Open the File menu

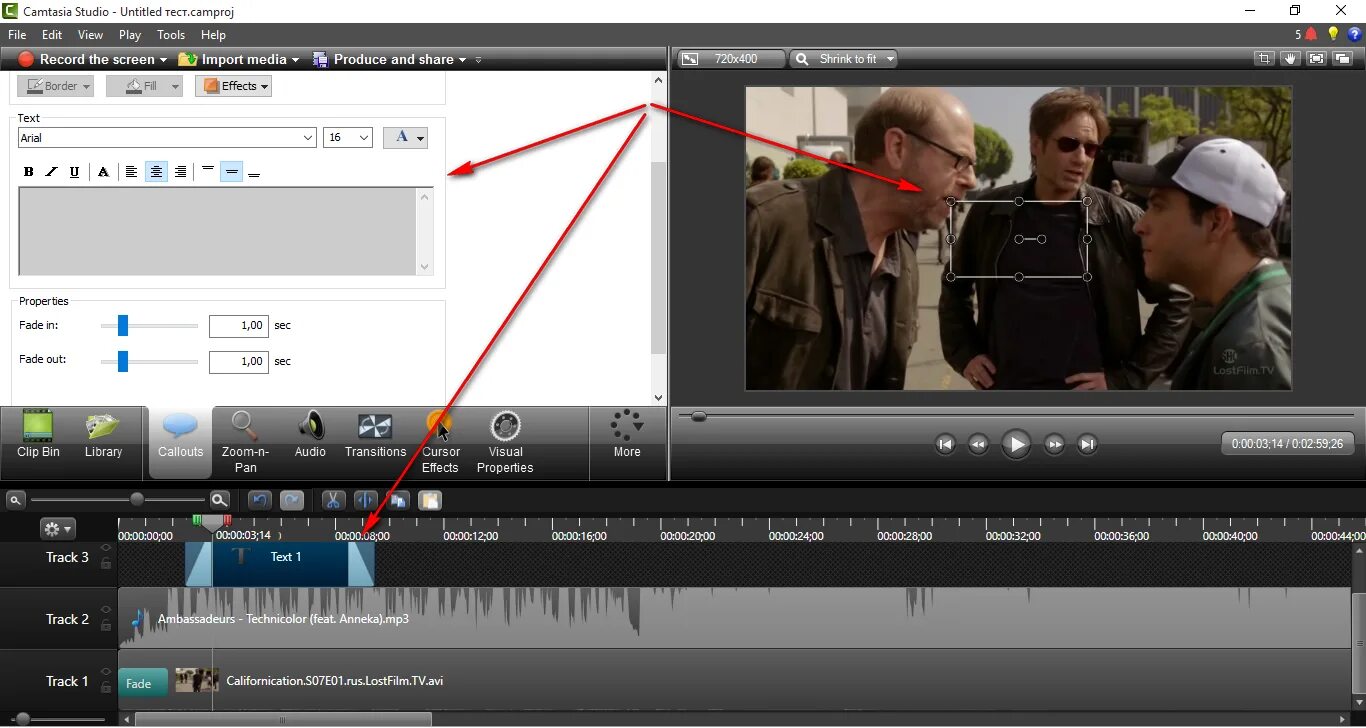(x=17, y=34)
